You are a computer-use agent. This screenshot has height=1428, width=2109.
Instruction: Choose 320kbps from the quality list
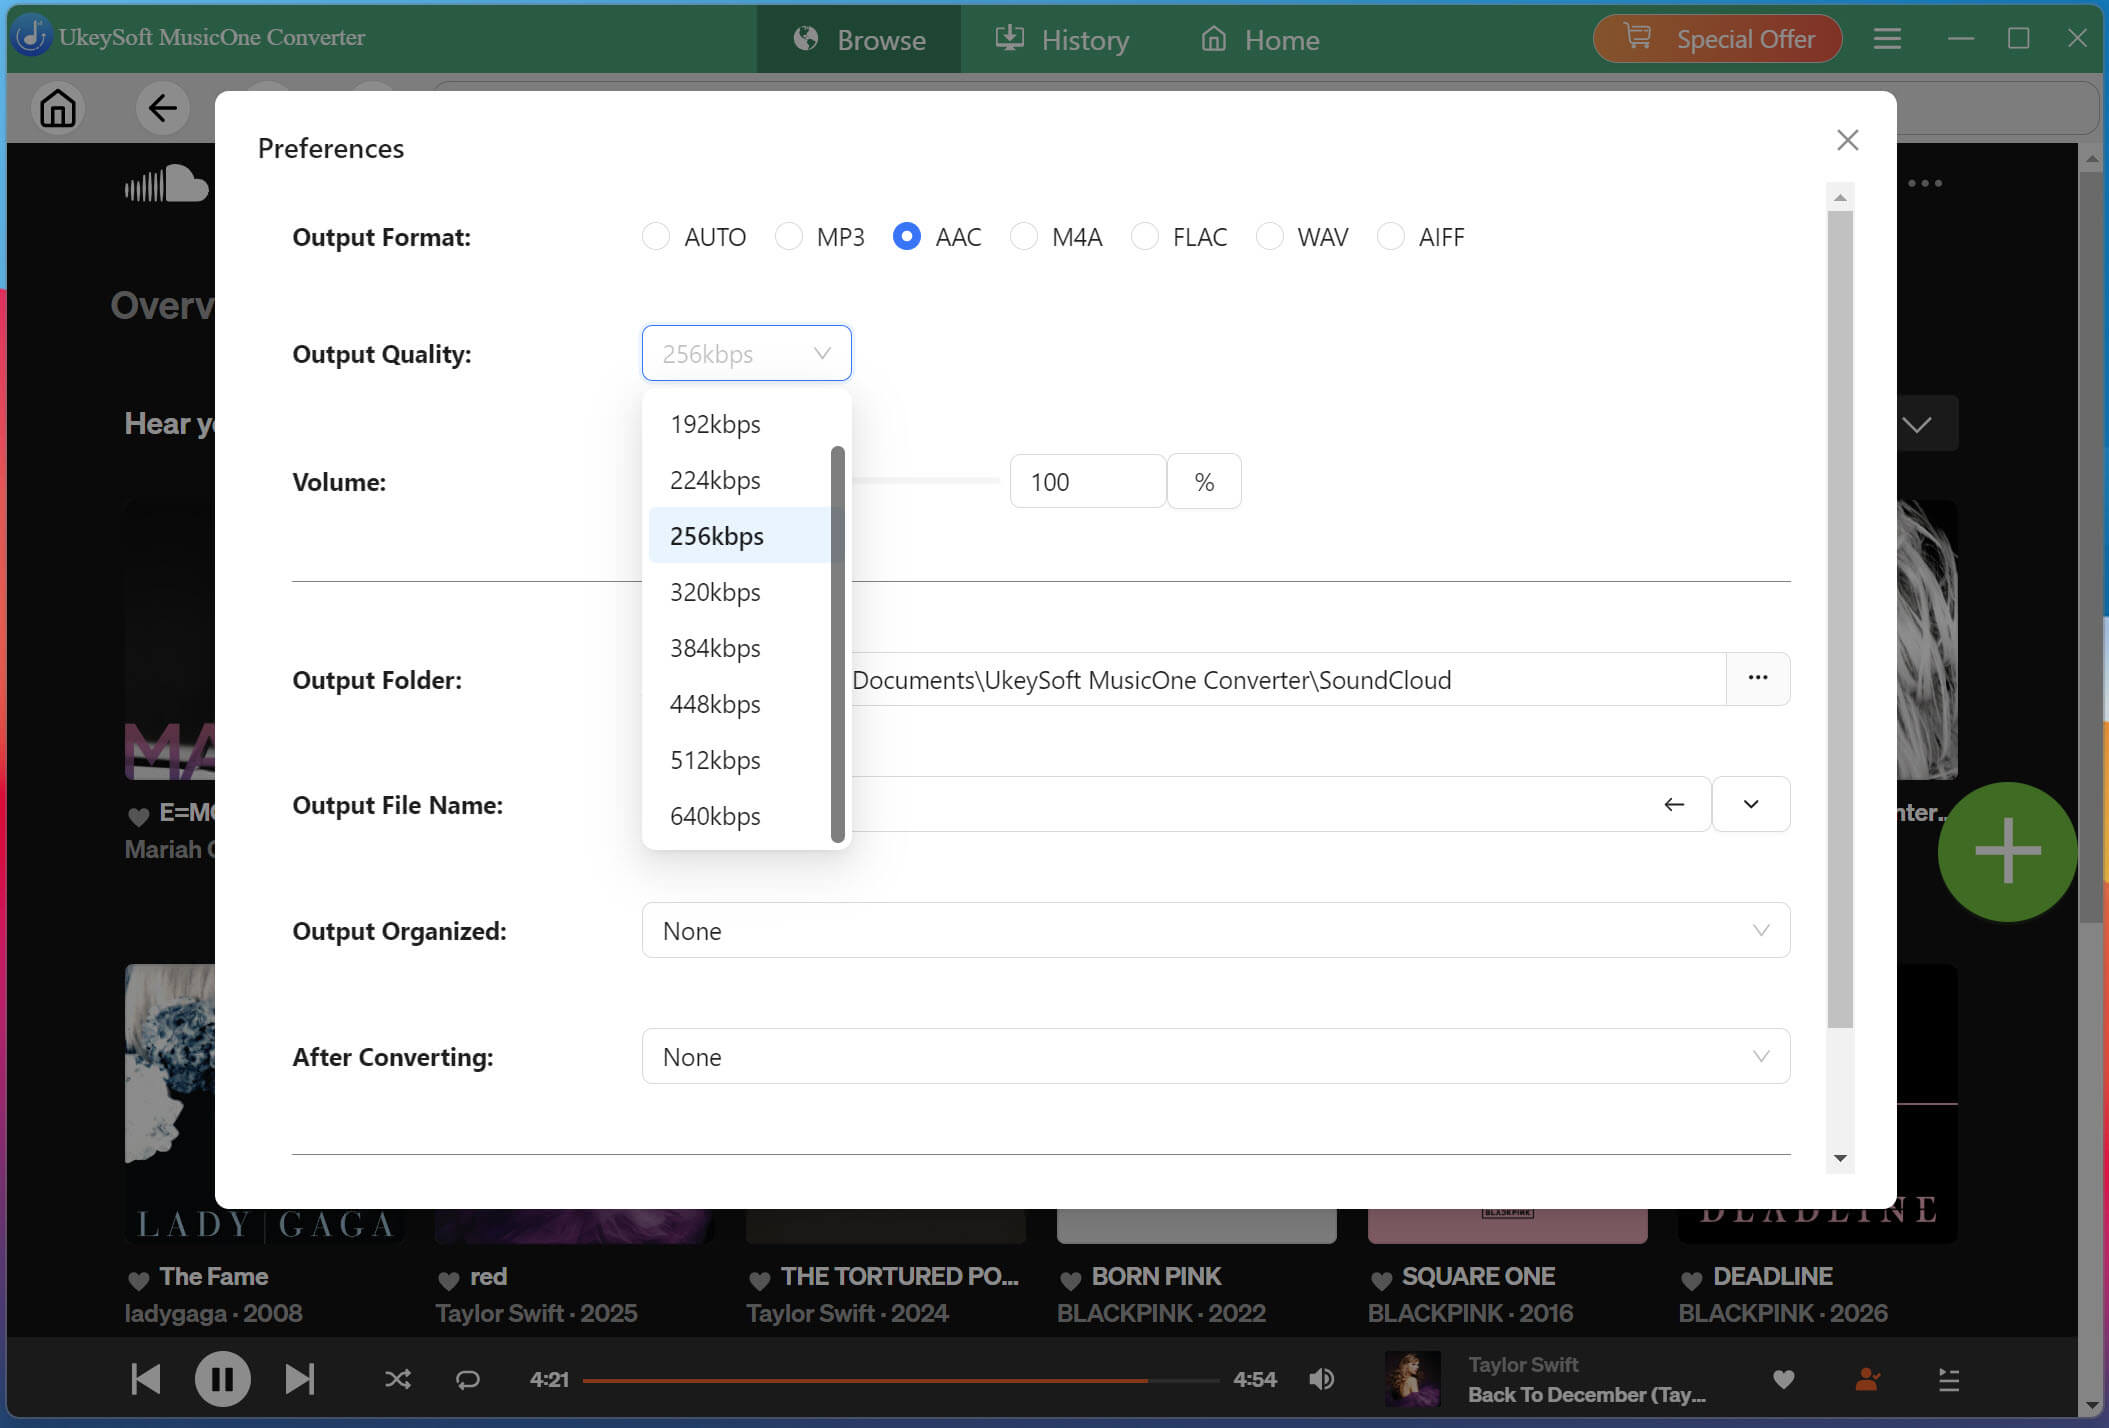click(739, 592)
